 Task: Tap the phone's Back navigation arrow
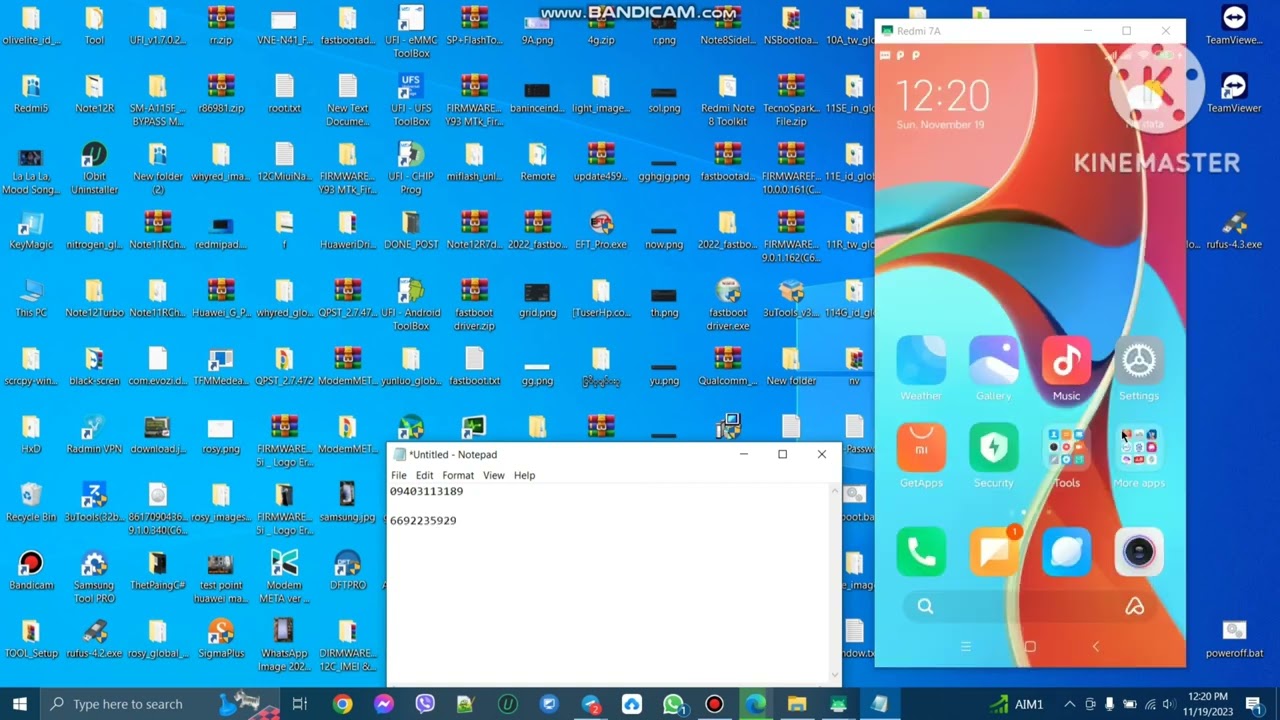point(1095,647)
